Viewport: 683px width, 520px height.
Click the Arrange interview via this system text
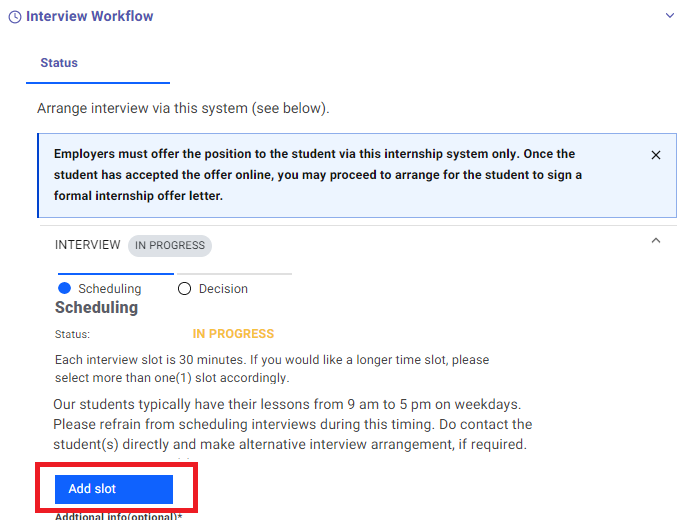click(183, 108)
